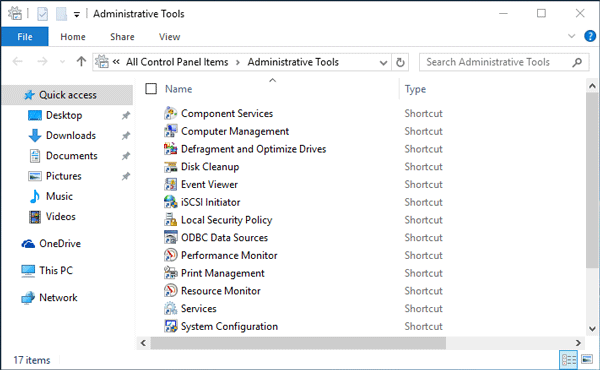
Task: Open help with the blue question mark
Action: [x=590, y=36]
